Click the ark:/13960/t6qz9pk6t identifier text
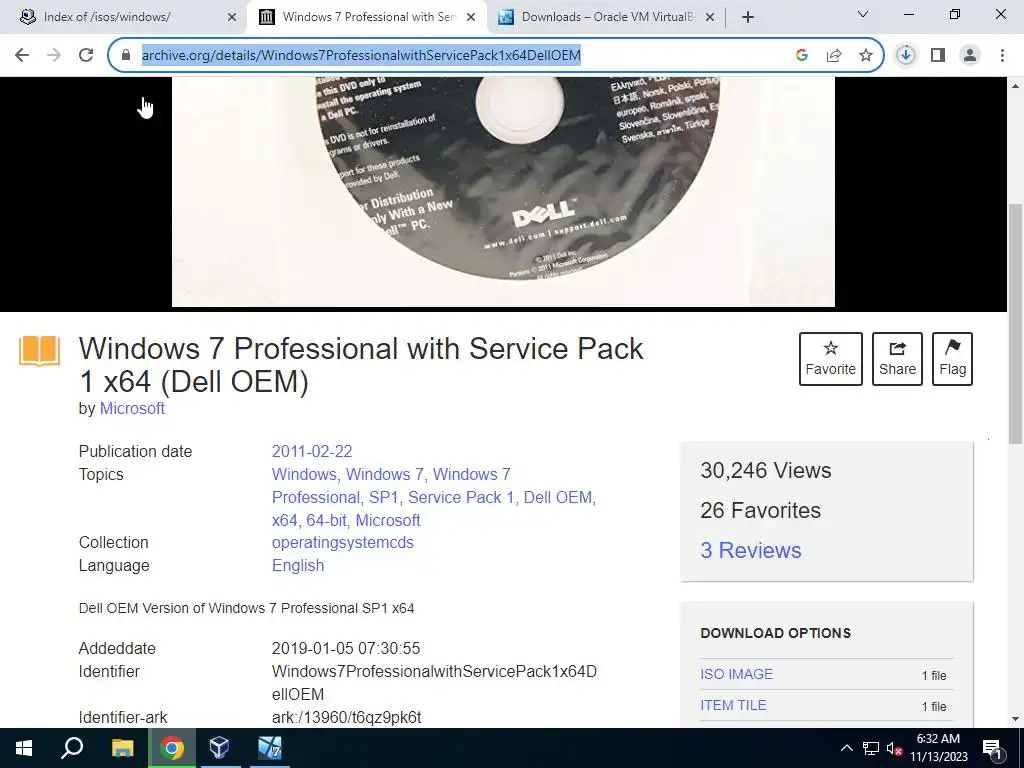Viewport: 1024px width, 768px height. [x=346, y=717]
